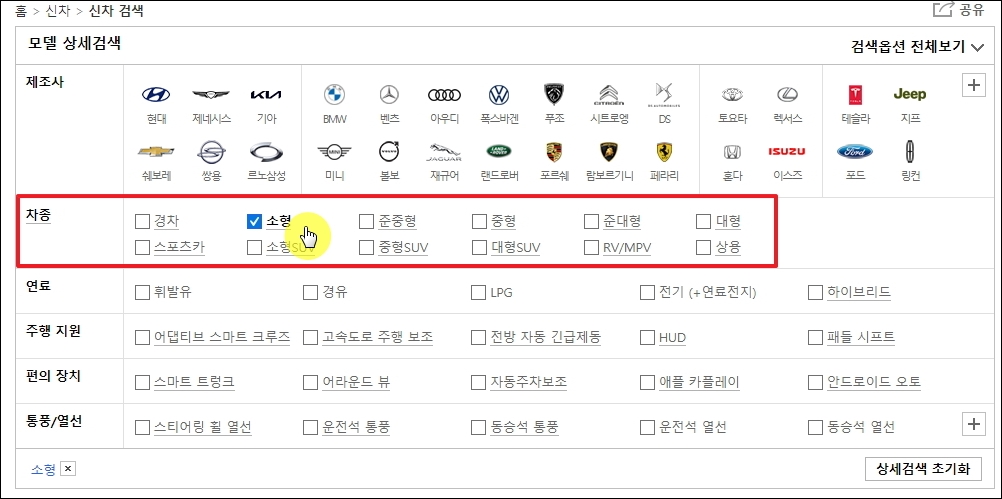The width and height of the screenshot is (1002, 499).
Task: Reset filters with 상세검색 초기화 button
Action: point(924,468)
